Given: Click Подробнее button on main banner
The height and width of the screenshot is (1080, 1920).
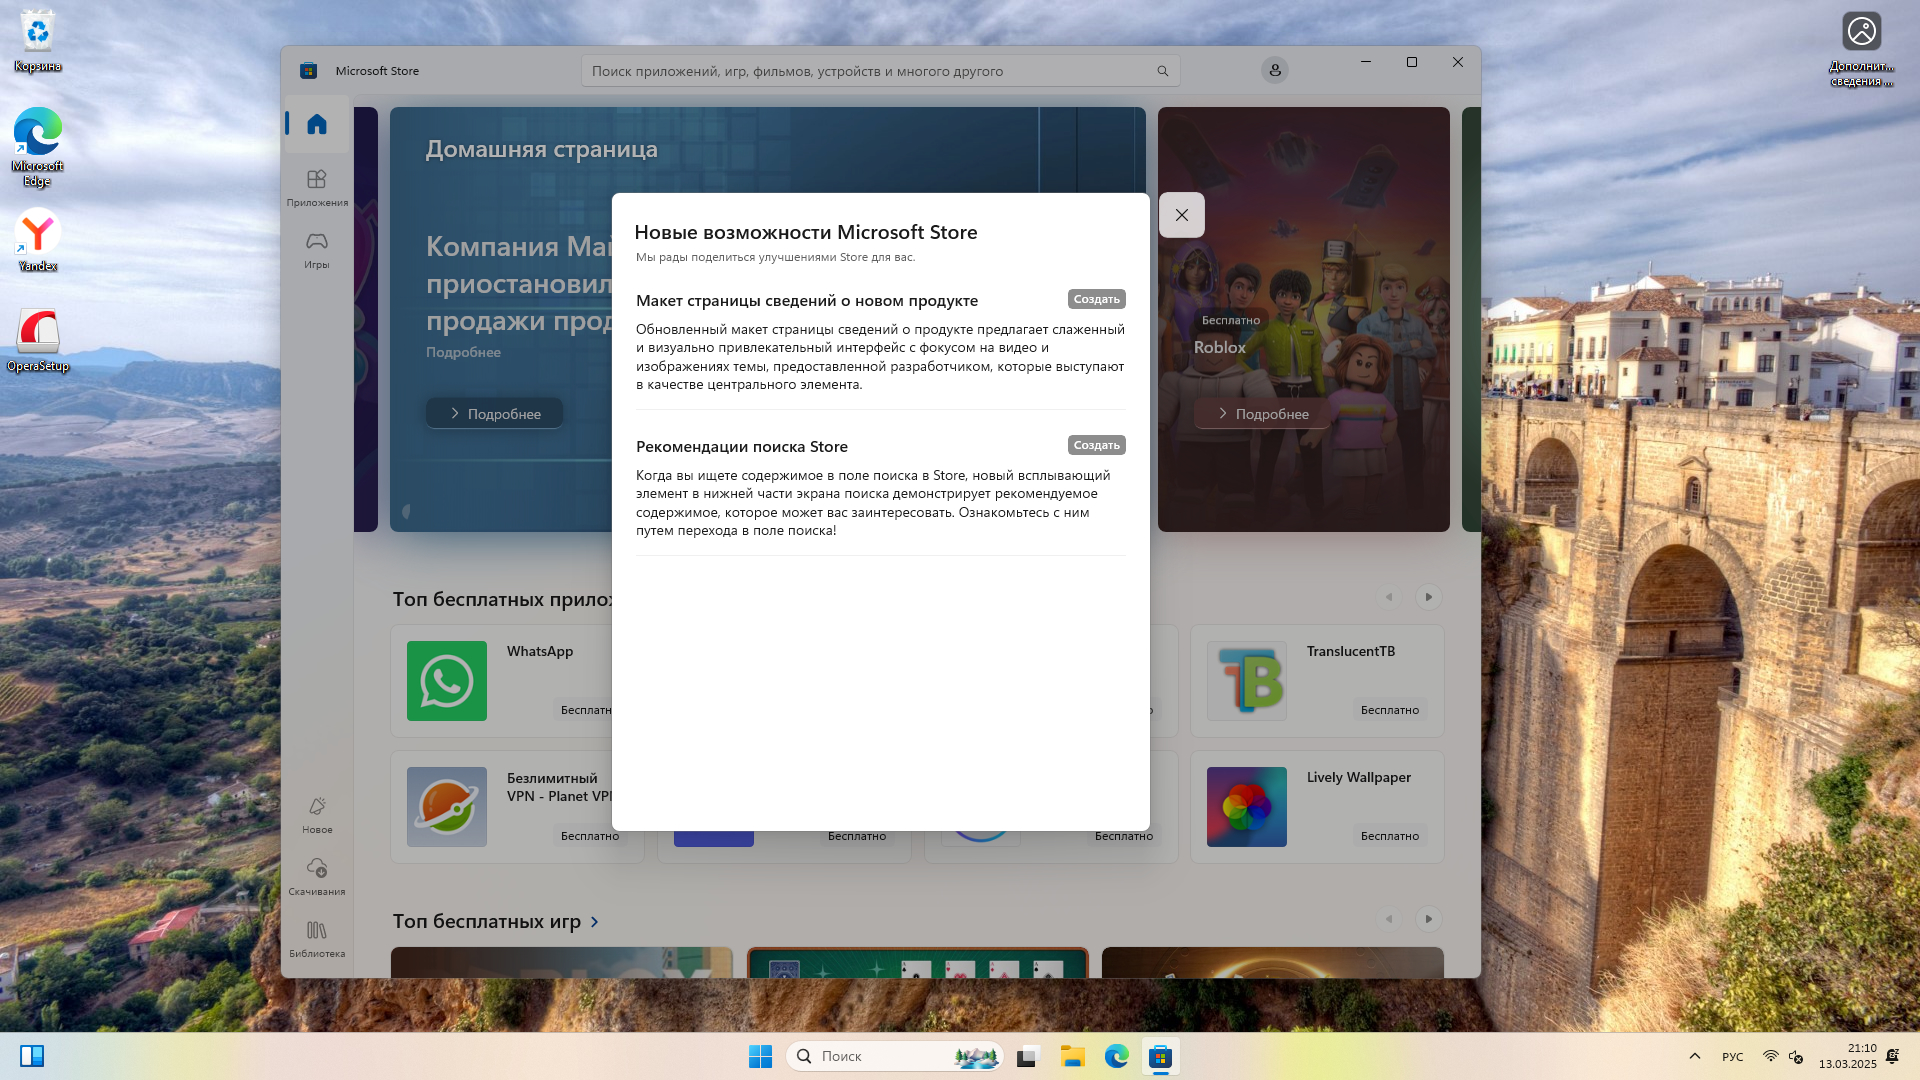Looking at the screenshot, I should tap(494, 413).
